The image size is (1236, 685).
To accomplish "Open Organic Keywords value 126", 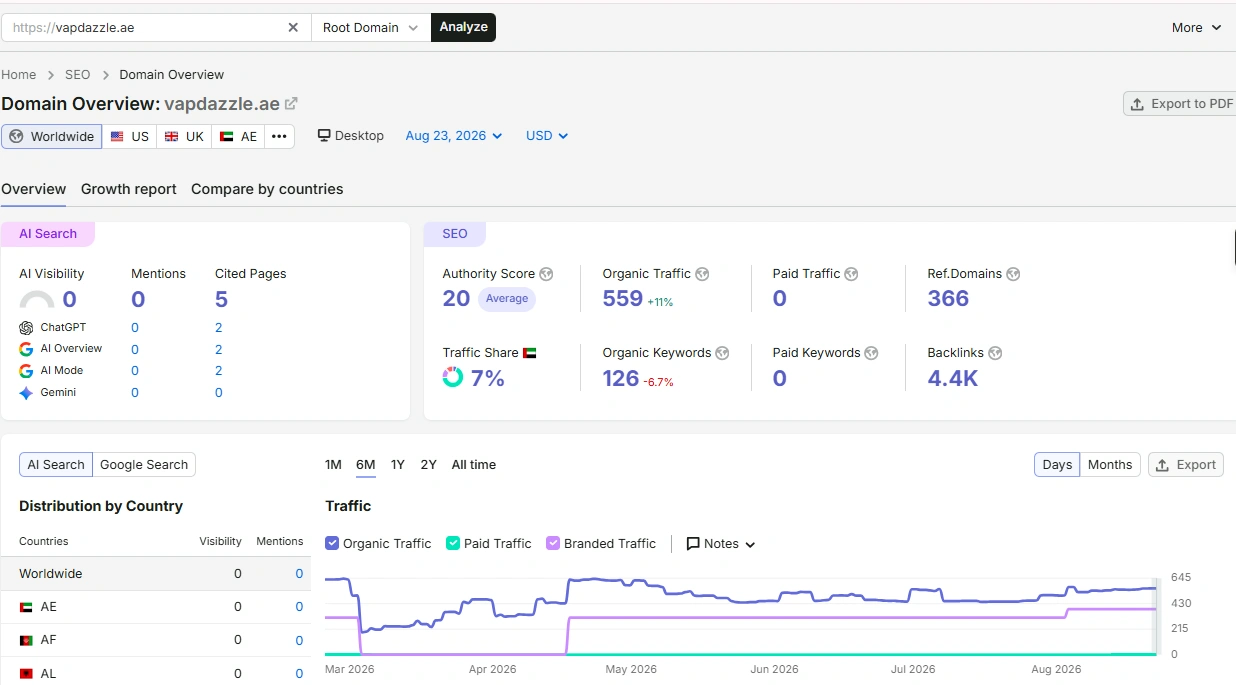I will 621,378.
